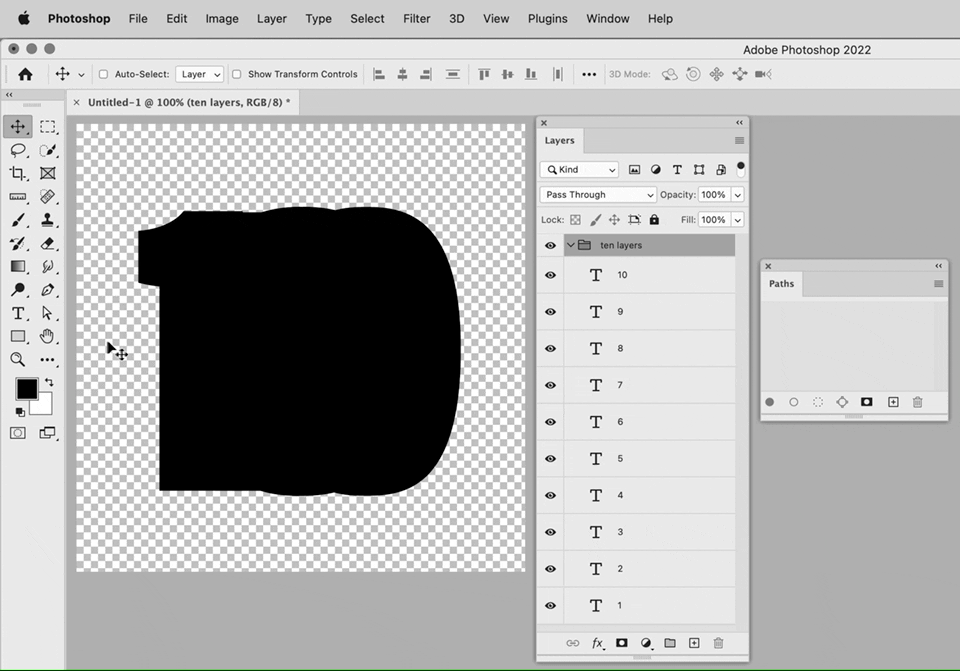Select the History Brush tool
This screenshot has width=960, height=671.
pos(18,243)
